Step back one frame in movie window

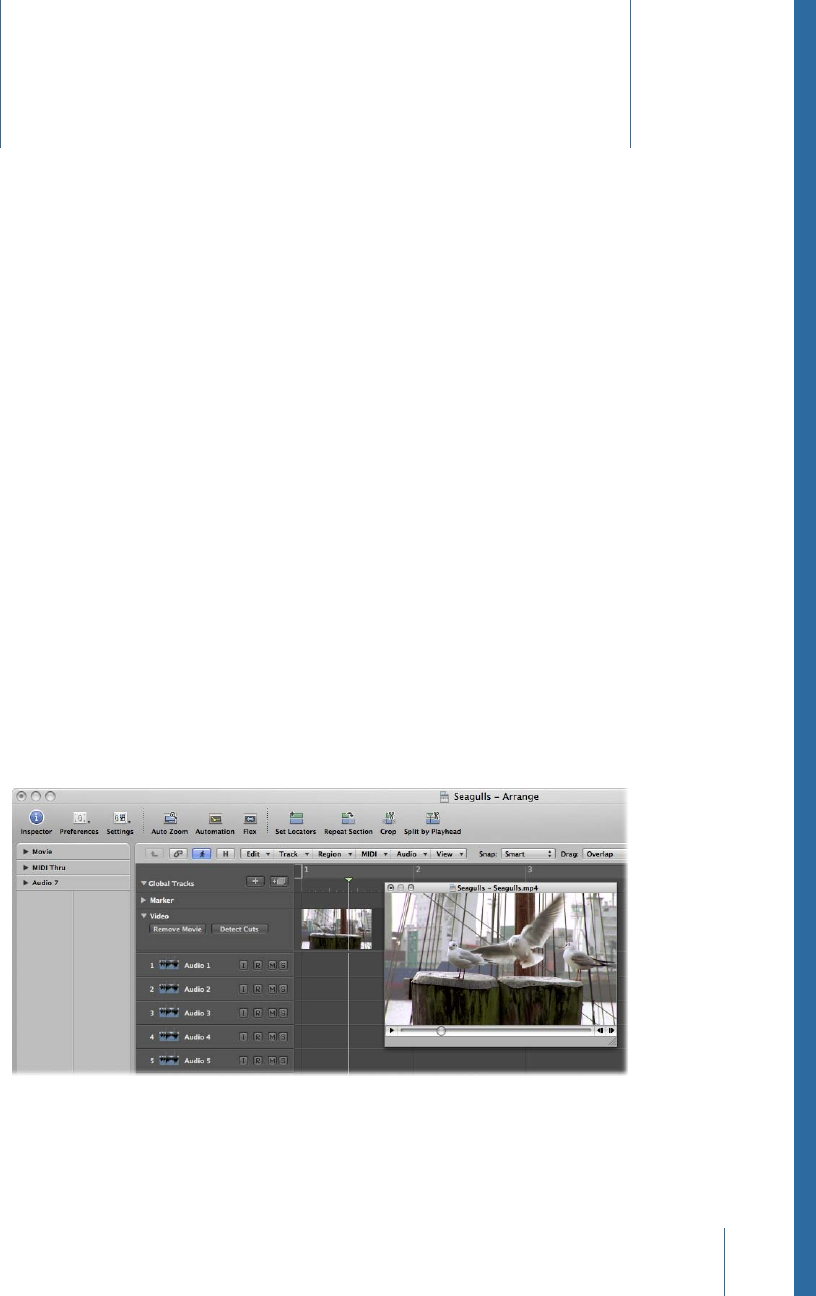[x=600, y=1030]
